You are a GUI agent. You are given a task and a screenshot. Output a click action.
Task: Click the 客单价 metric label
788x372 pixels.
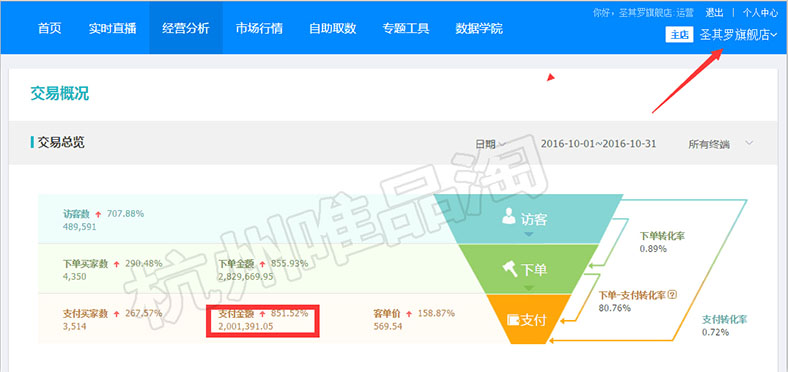click(x=387, y=314)
